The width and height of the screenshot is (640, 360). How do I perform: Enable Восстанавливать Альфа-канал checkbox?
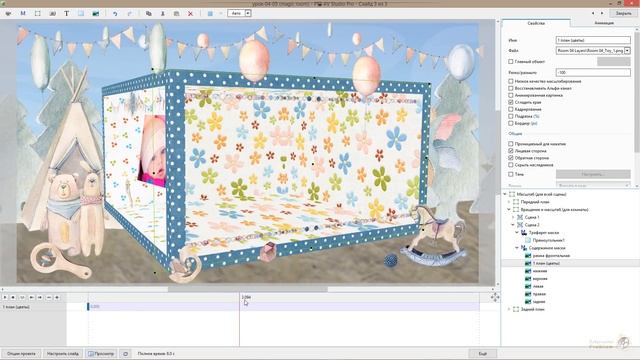coord(511,88)
